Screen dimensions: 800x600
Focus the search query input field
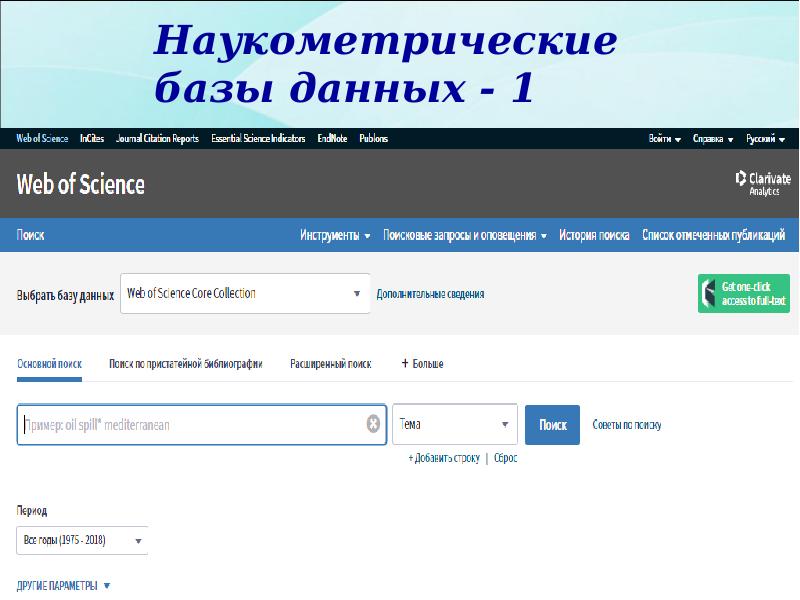point(194,425)
